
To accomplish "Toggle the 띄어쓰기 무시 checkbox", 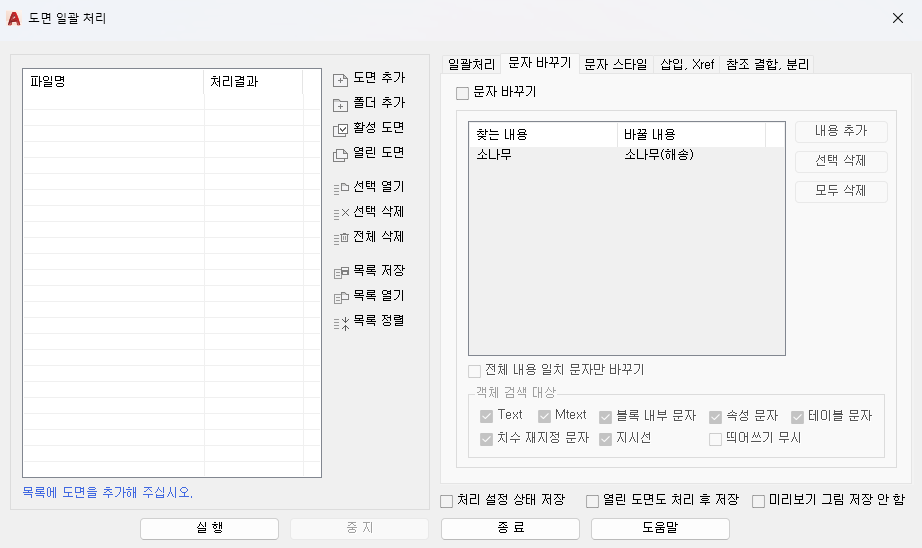I will pos(715,439).
